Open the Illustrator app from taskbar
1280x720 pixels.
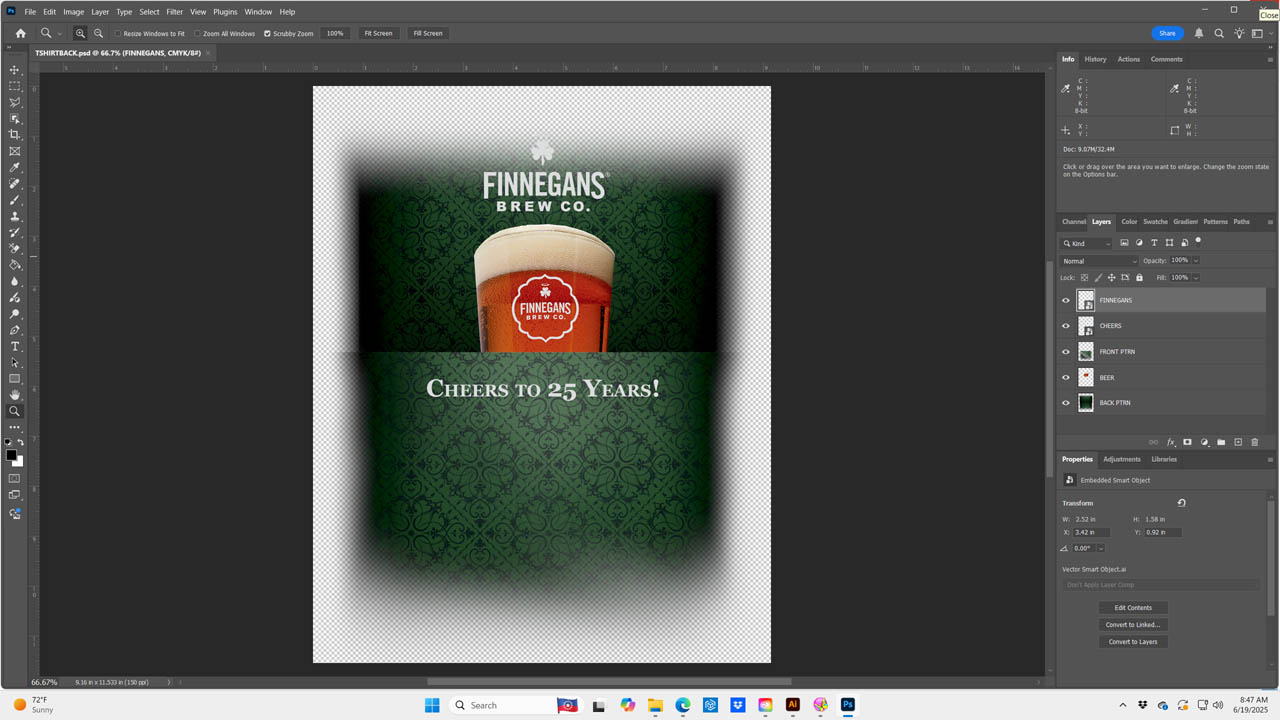(x=793, y=705)
